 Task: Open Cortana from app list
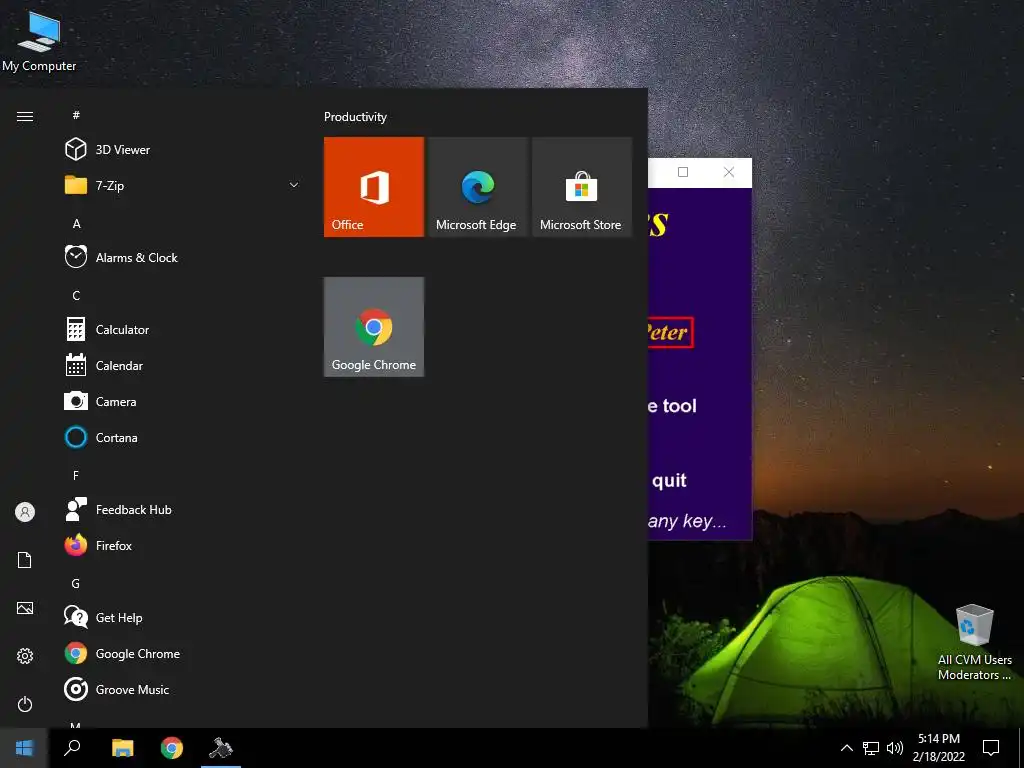183,437
